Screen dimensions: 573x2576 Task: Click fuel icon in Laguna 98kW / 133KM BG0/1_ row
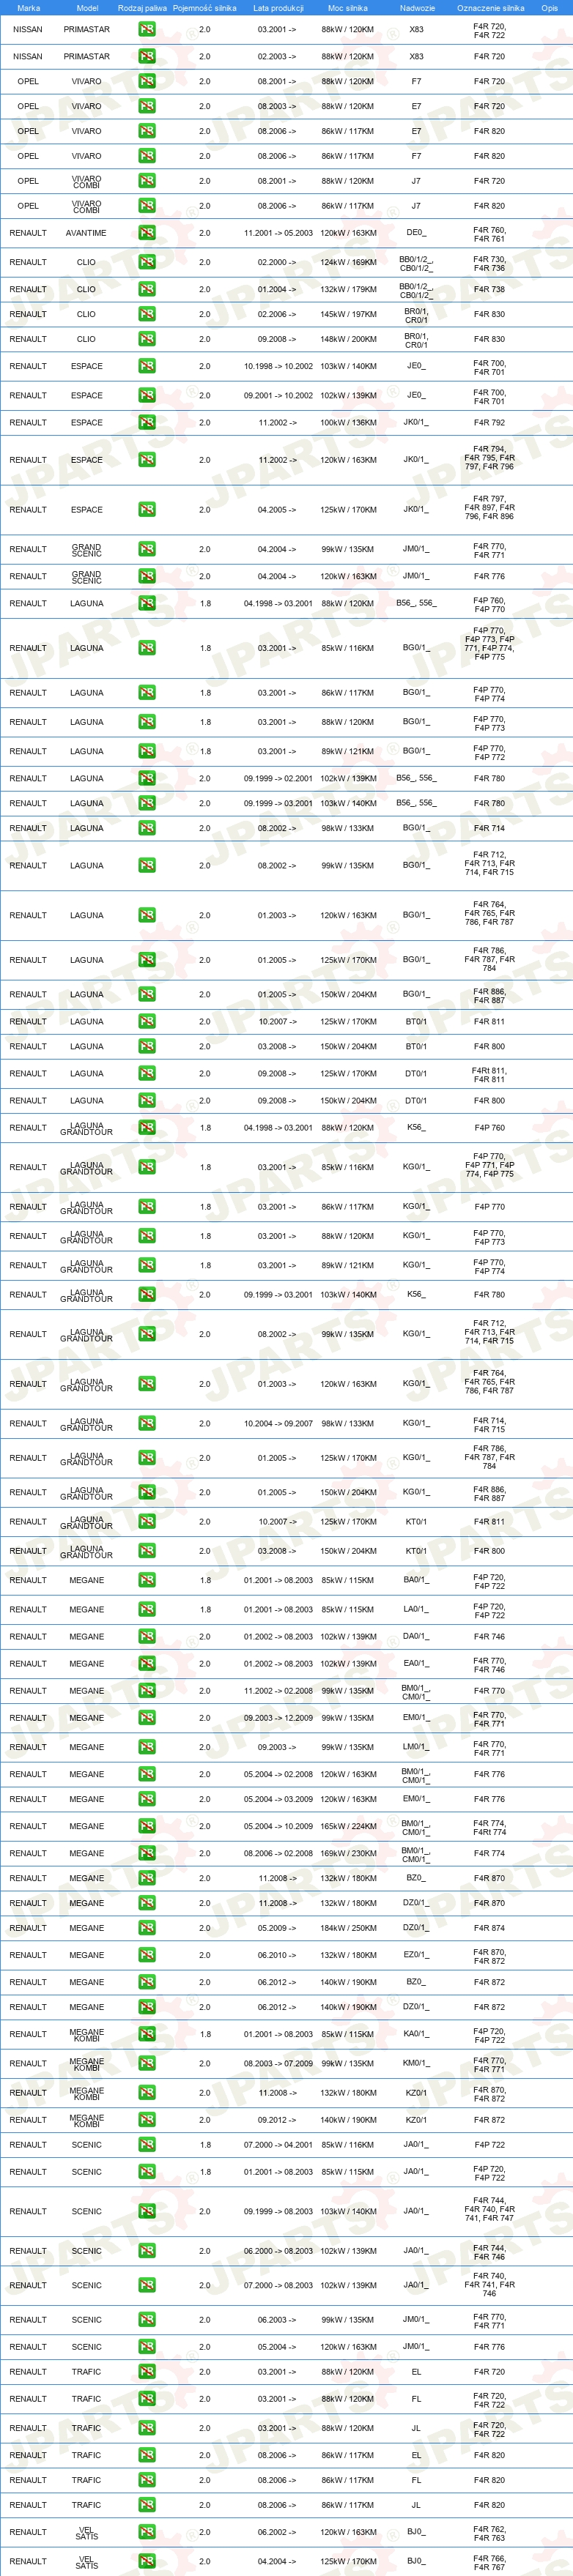[x=147, y=828]
